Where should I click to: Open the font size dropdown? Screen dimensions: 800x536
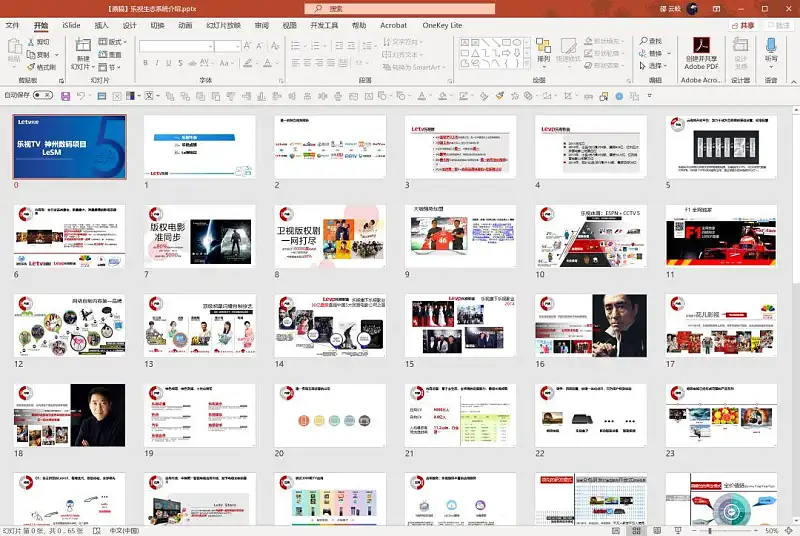pos(237,46)
